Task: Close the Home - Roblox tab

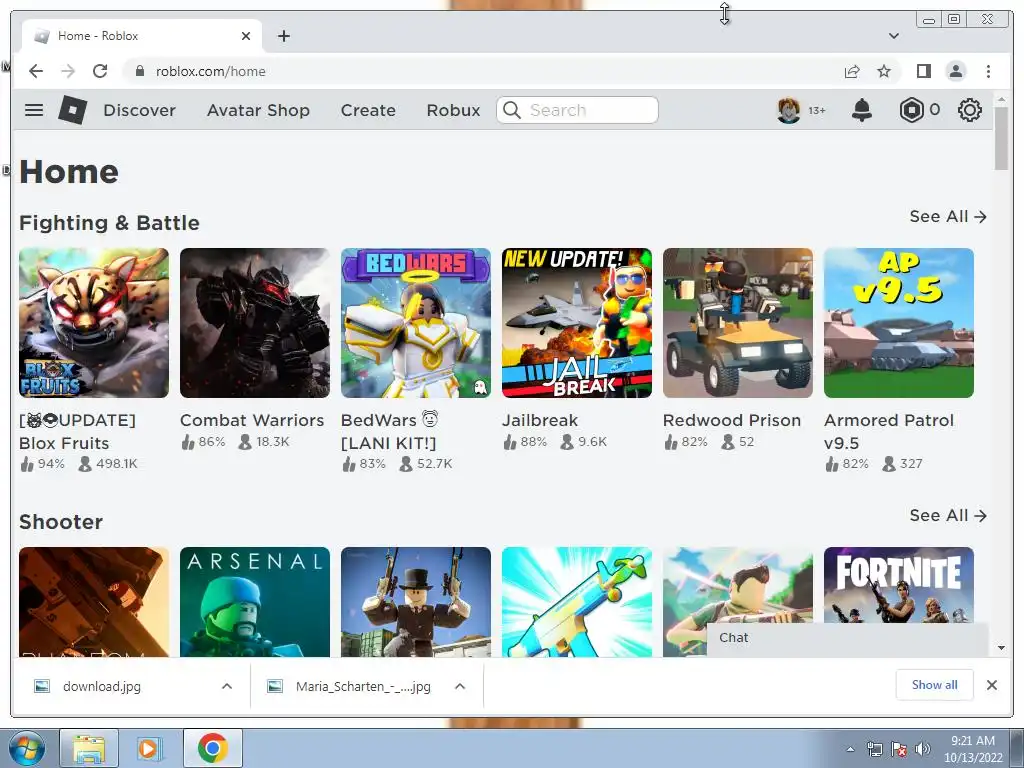Action: click(246, 36)
